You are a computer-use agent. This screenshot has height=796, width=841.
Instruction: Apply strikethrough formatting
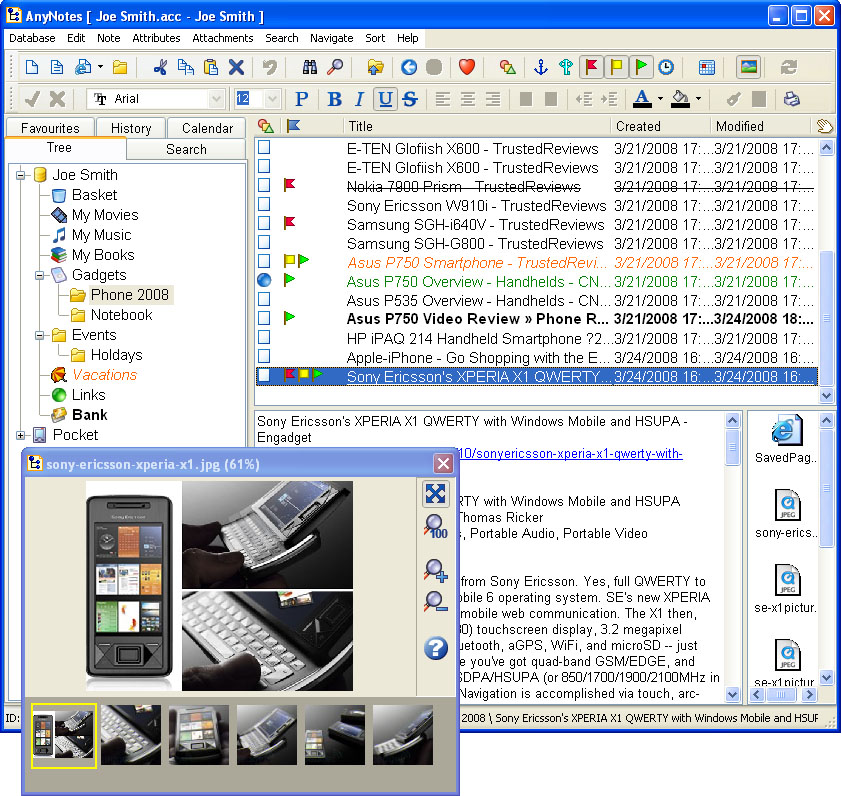pos(409,99)
